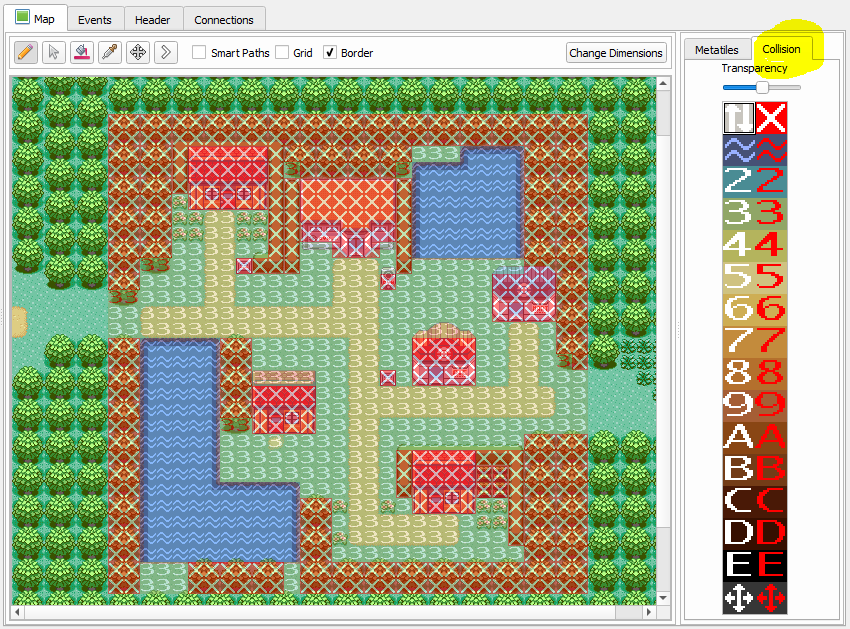
Task: Pick the red 4 elevation tile
Action: pyautogui.click(x=771, y=245)
